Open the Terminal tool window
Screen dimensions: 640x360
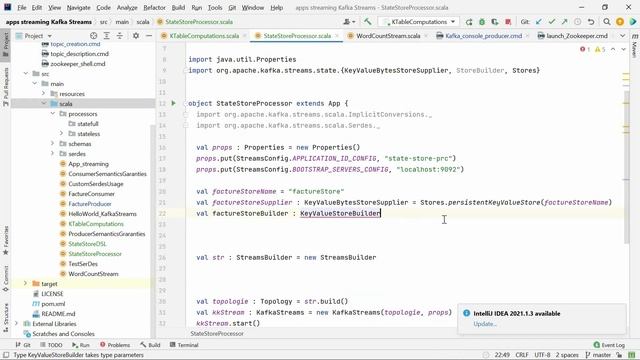pyautogui.click(x=184, y=345)
